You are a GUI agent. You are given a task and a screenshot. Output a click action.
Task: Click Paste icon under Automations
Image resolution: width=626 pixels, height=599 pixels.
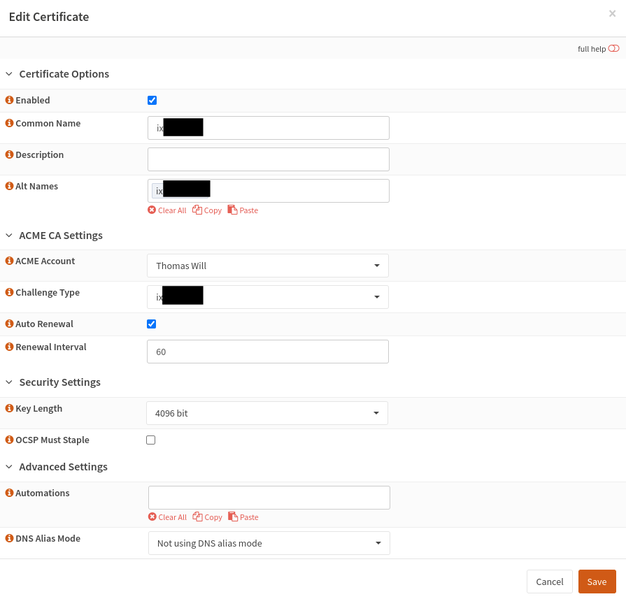[232, 517]
